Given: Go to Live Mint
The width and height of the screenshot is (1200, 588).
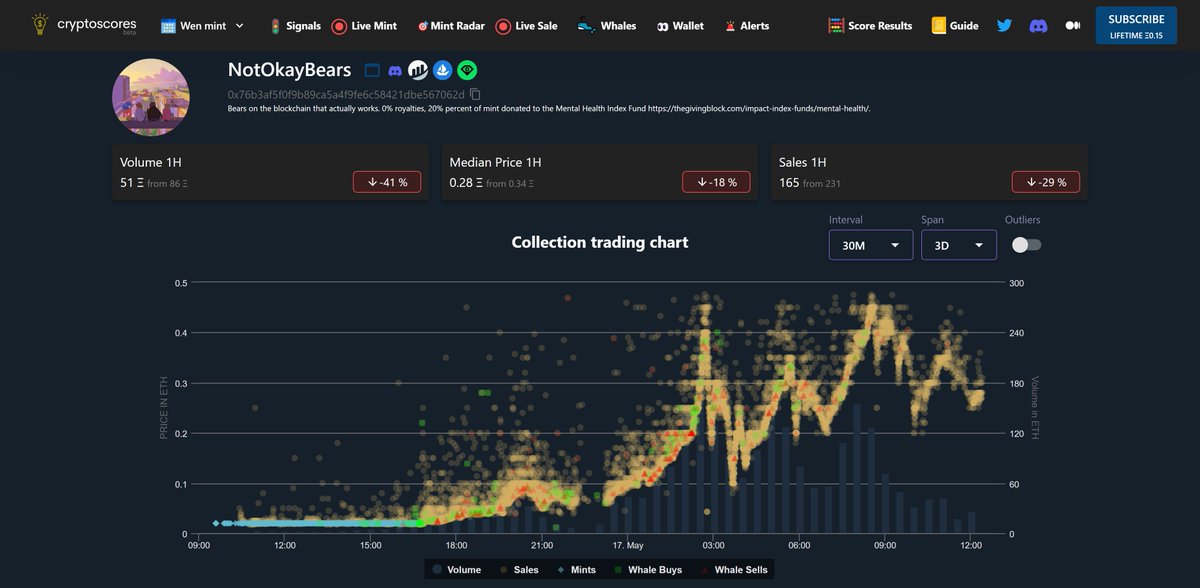Looking at the screenshot, I should pos(364,26).
